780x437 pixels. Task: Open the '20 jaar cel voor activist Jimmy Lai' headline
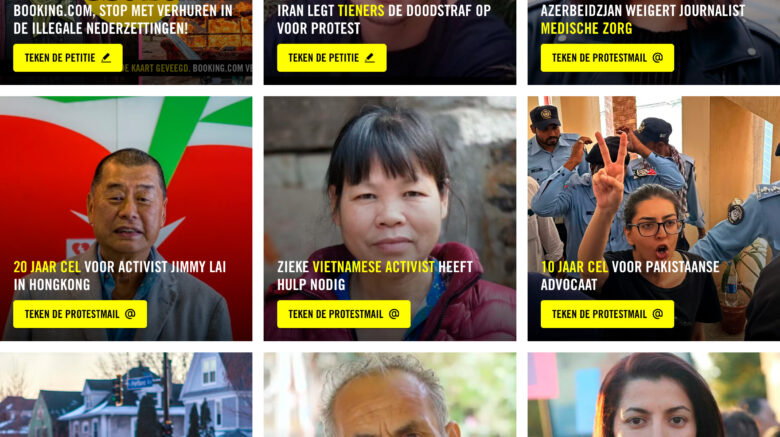pyautogui.click(x=119, y=276)
